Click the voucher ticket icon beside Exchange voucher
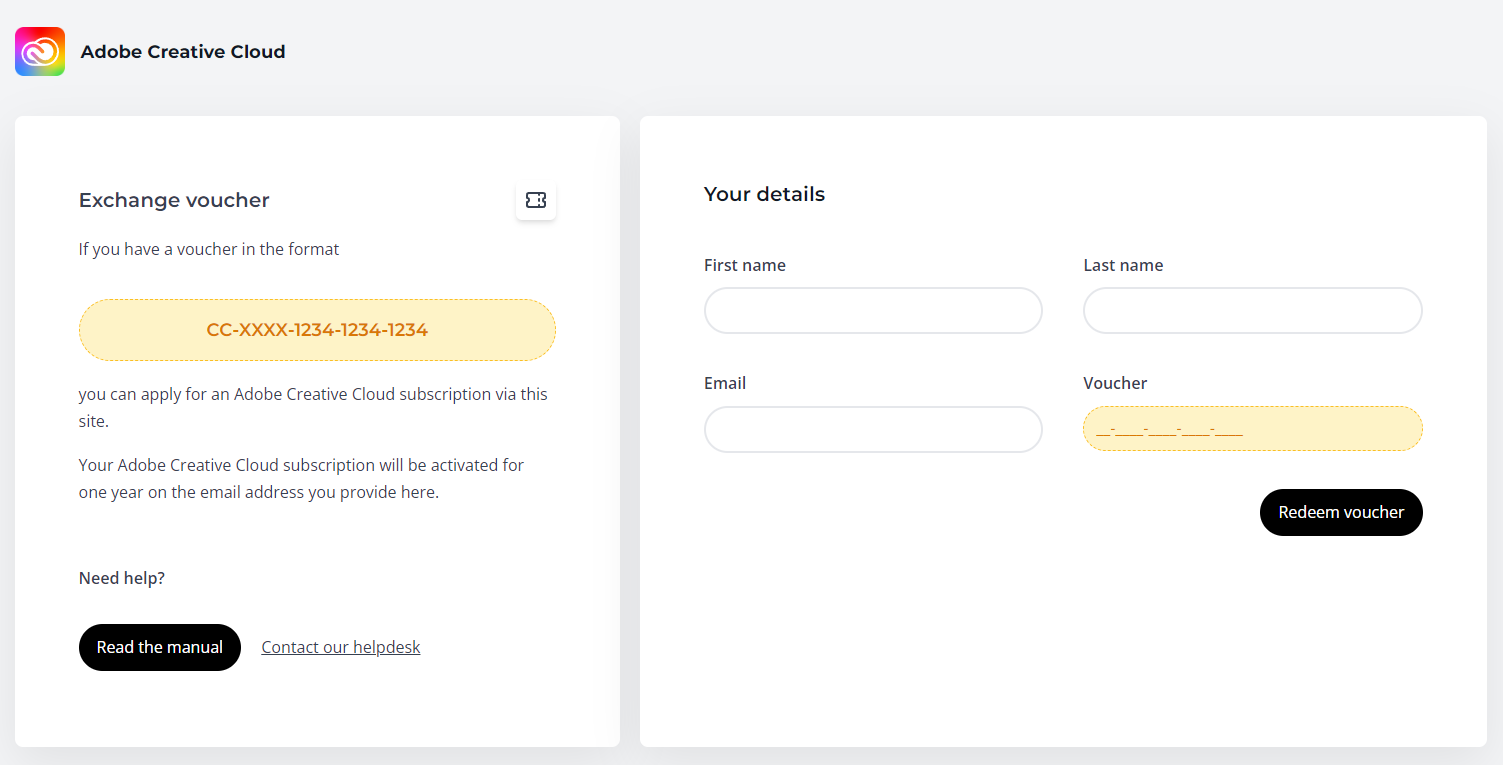This screenshot has width=1503, height=765. [536, 201]
